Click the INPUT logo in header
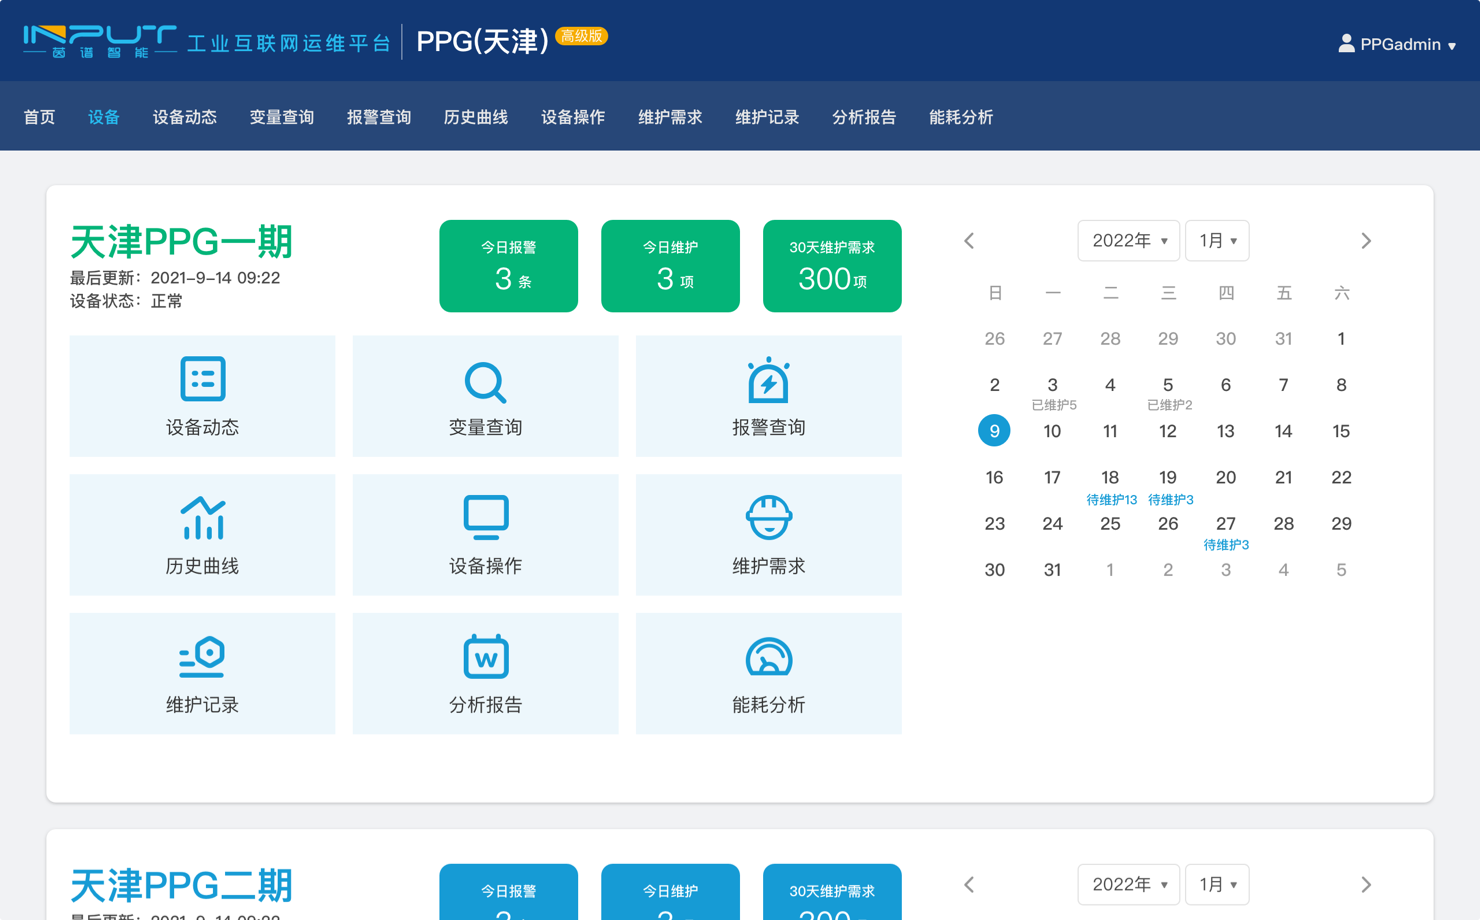This screenshot has height=920, width=1480. coord(100,41)
